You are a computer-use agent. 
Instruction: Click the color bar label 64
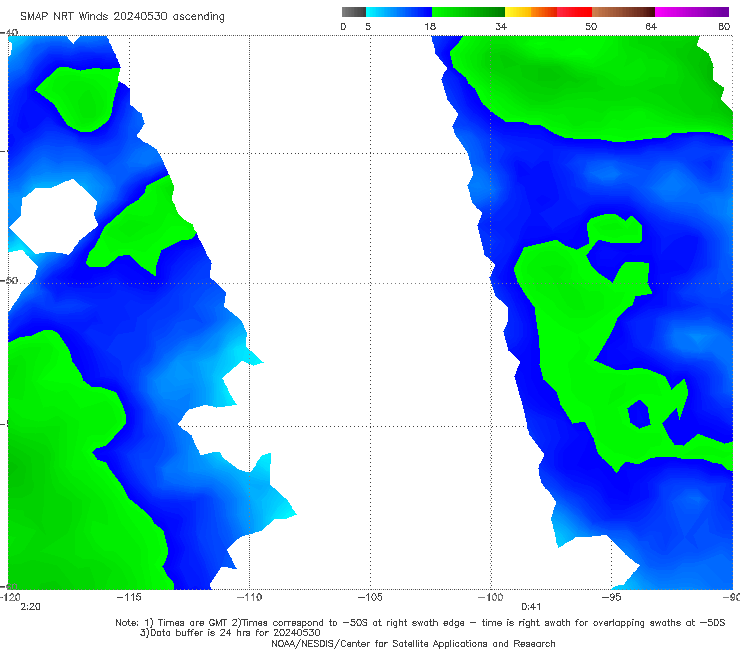pos(651,26)
